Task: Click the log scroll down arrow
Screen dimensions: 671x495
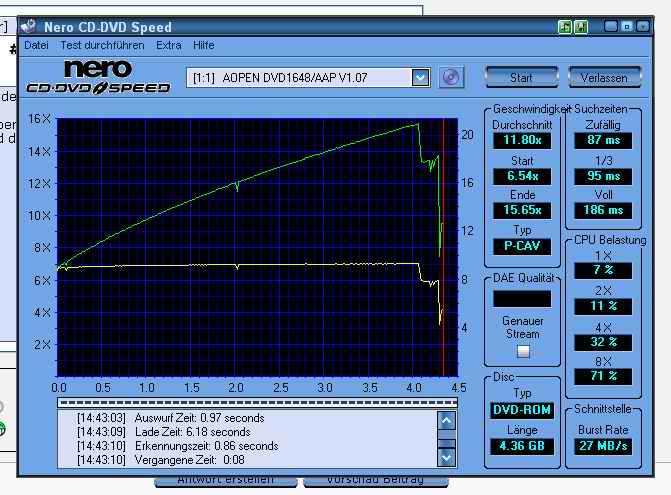Action: [x=446, y=458]
